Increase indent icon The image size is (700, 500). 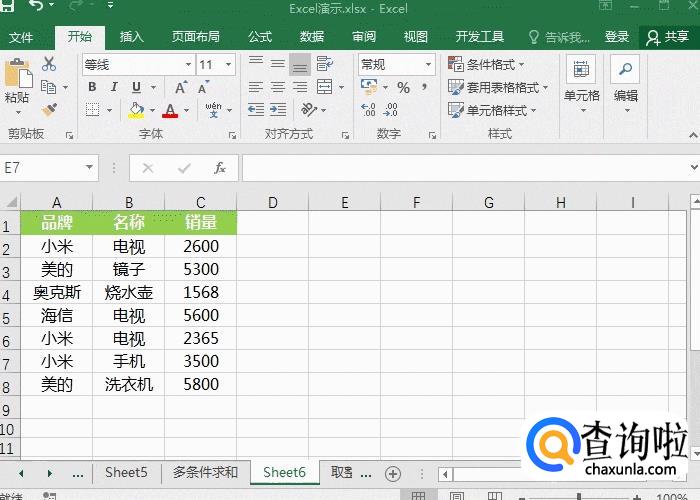coord(278,109)
